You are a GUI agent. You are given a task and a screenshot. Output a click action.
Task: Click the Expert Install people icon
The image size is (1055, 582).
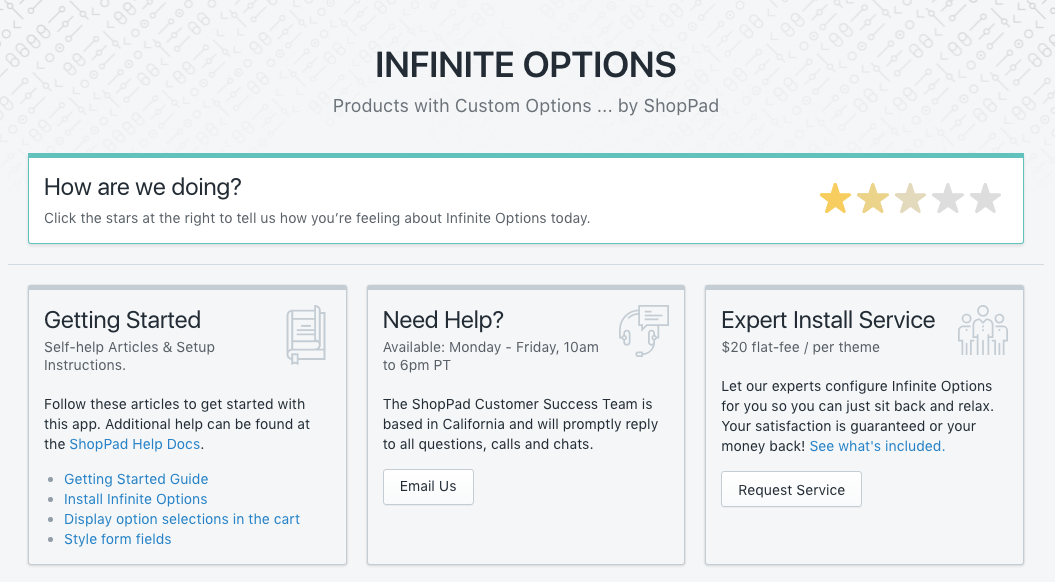983,330
